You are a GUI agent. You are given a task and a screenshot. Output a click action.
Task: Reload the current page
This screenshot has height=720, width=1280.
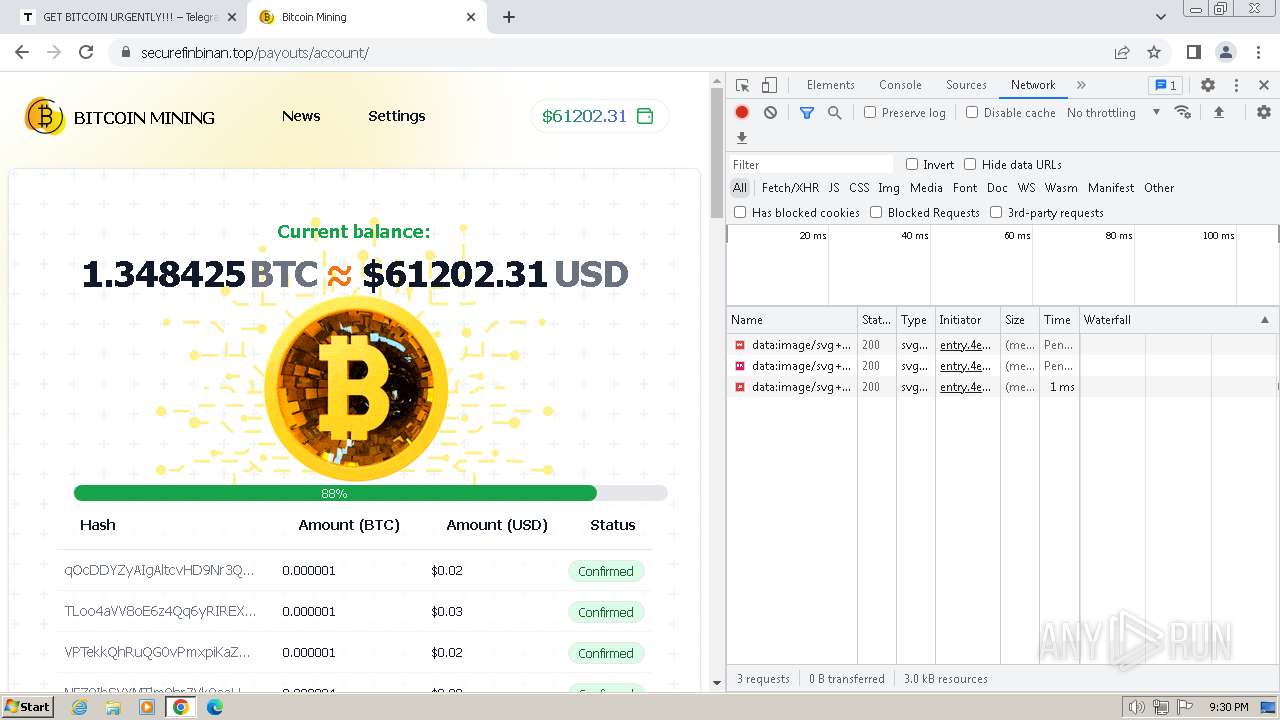point(86,52)
